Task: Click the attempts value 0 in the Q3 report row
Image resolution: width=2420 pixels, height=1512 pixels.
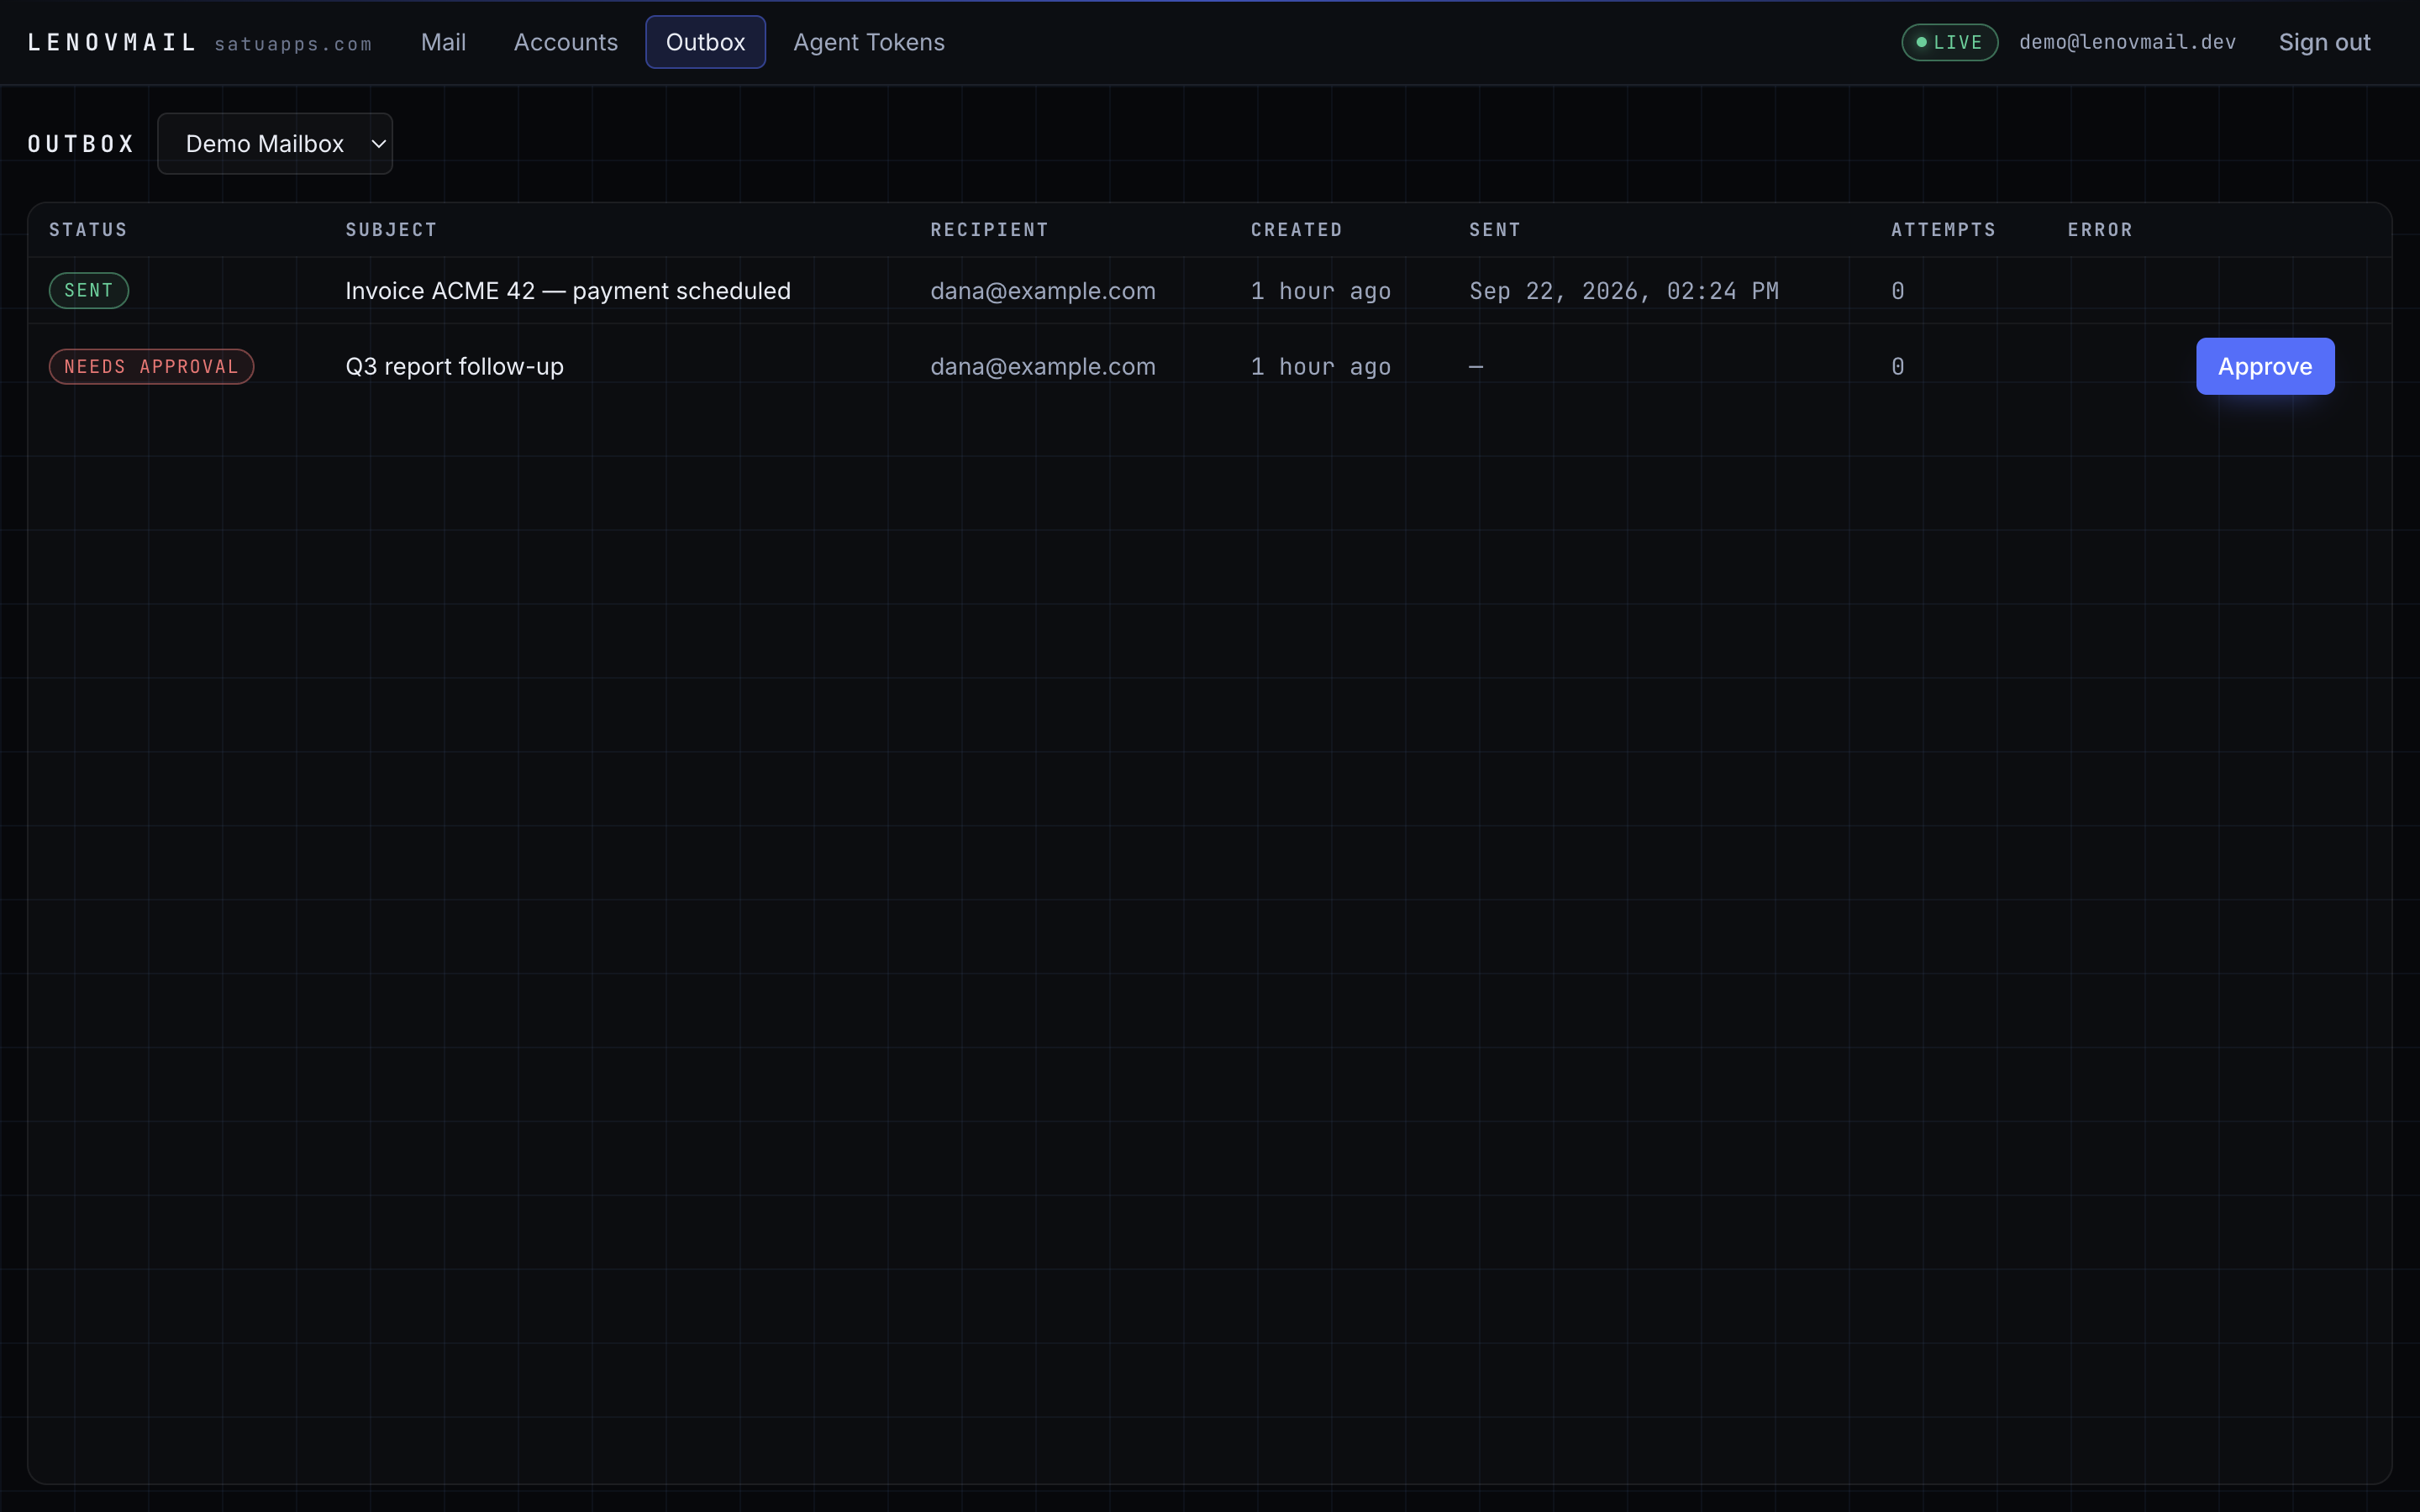Action: tap(1897, 366)
